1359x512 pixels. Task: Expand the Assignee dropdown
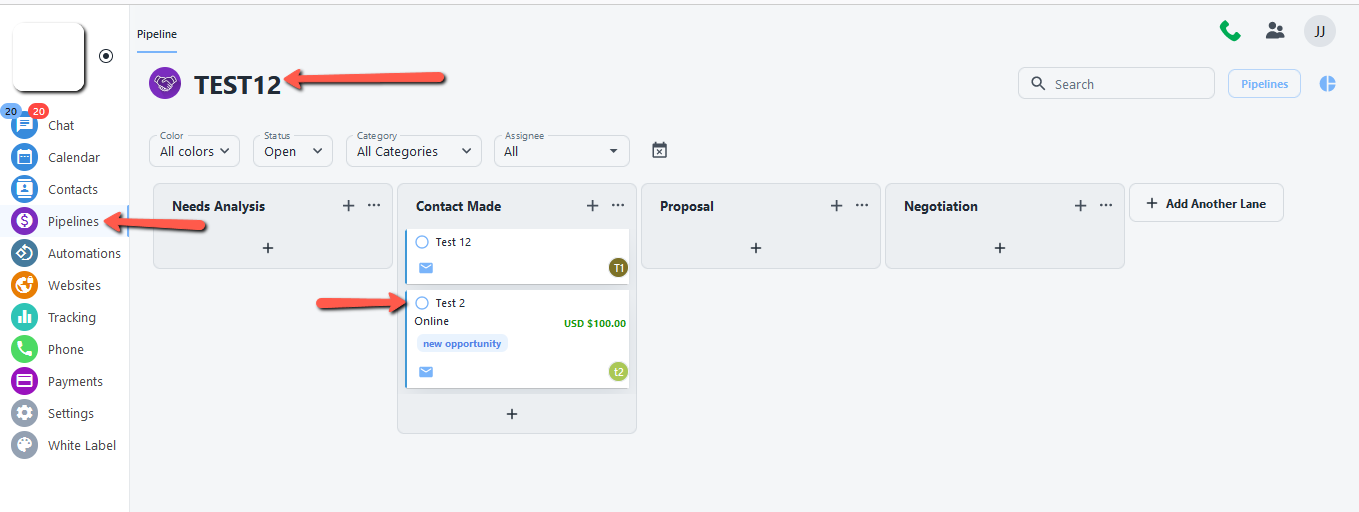[x=561, y=151]
